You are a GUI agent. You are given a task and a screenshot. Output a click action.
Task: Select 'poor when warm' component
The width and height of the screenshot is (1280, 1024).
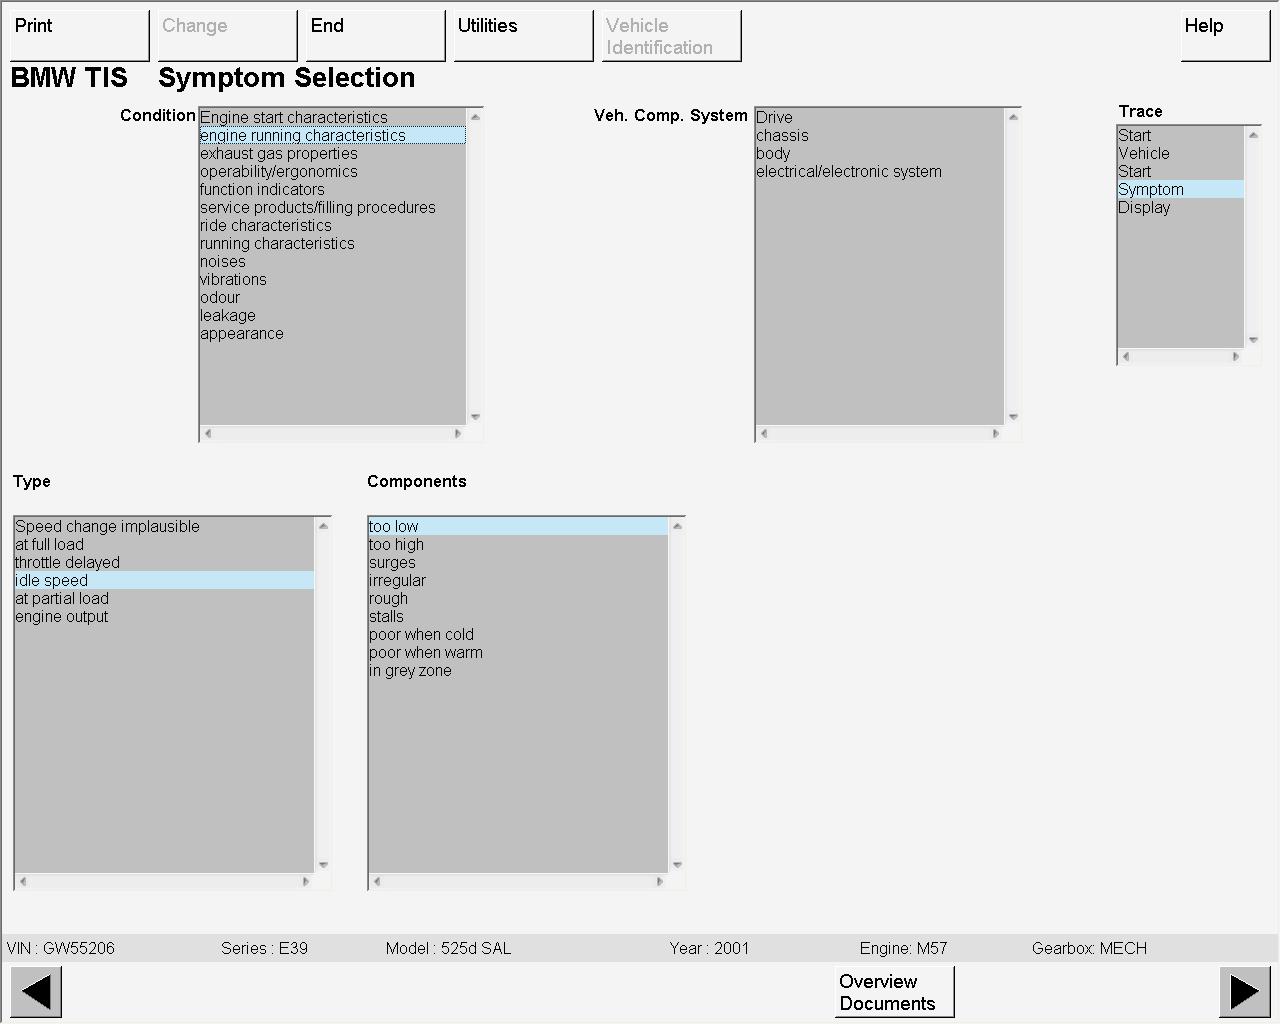(x=518, y=653)
